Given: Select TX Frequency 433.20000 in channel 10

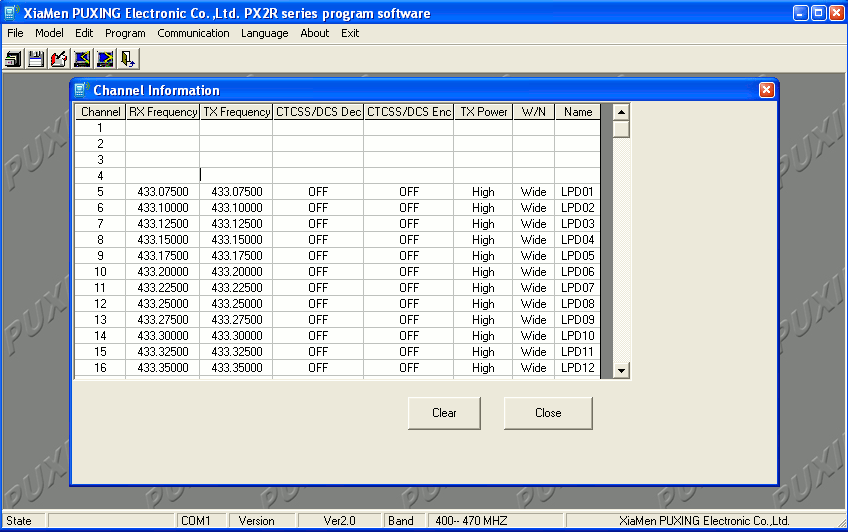Looking at the screenshot, I should (236, 271).
